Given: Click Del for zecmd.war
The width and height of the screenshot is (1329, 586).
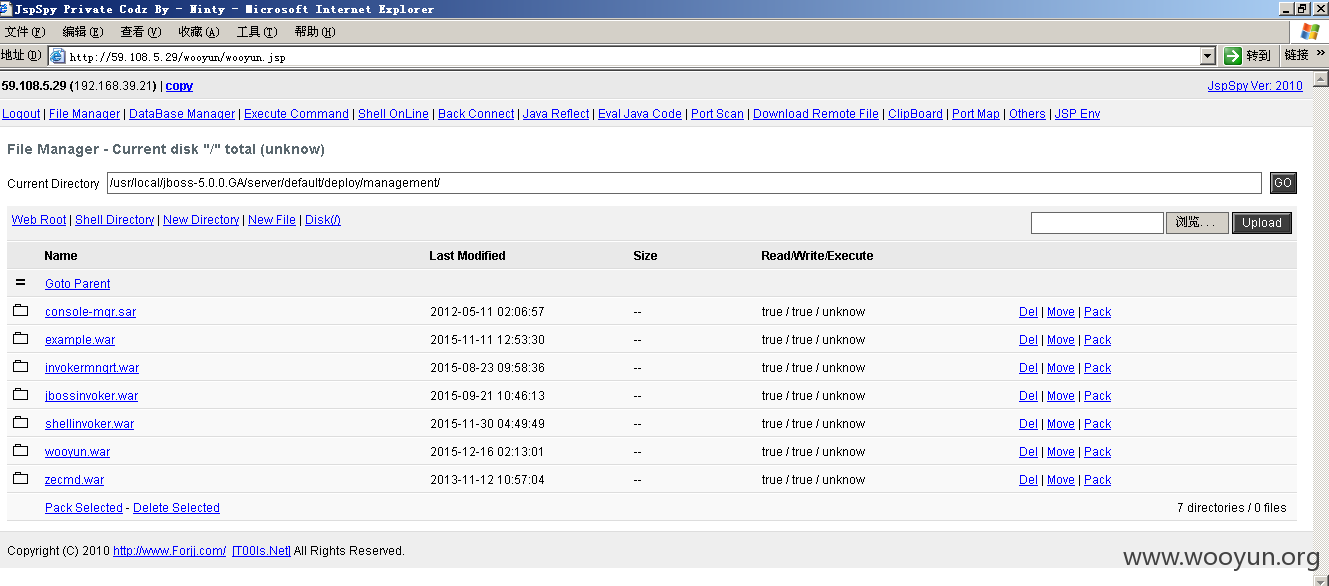Looking at the screenshot, I should [x=1028, y=480].
